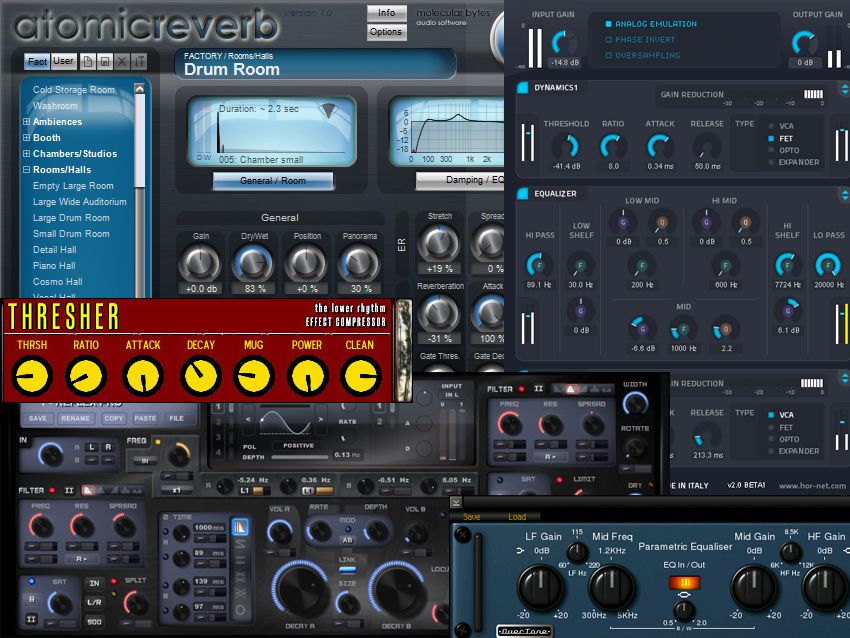Toggle the blue LINK switch between decay knobs
Viewport: 850px width, 638px height.
(x=347, y=570)
